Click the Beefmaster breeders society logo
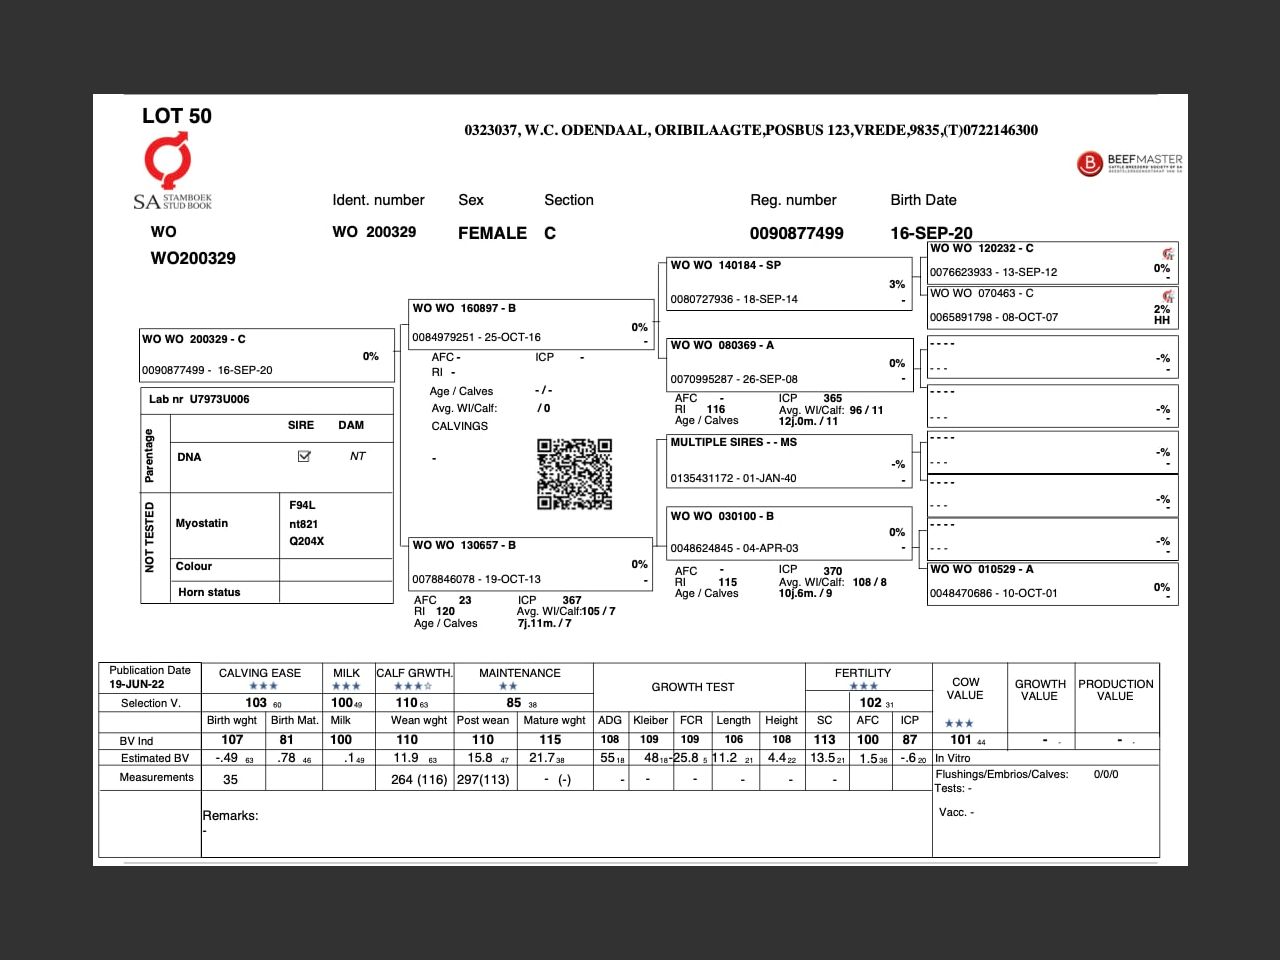Image resolution: width=1280 pixels, height=960 pixels. pos(1130,163)
